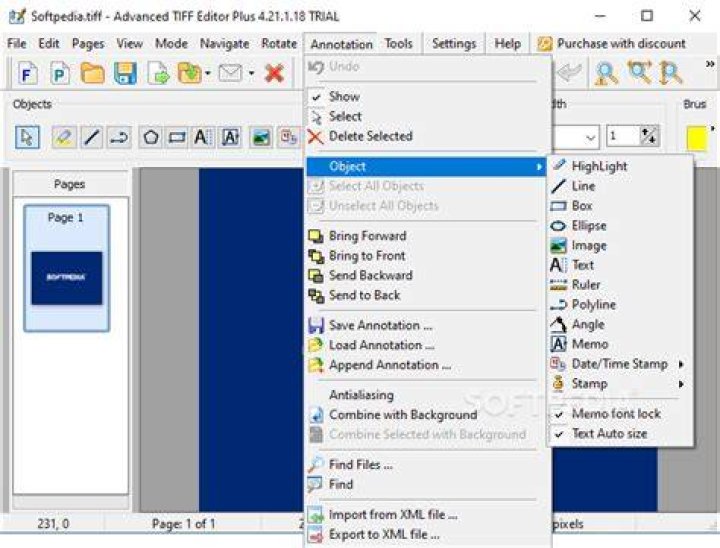Expand the Date/Time Stamp submenu

[x=620, y=364]
